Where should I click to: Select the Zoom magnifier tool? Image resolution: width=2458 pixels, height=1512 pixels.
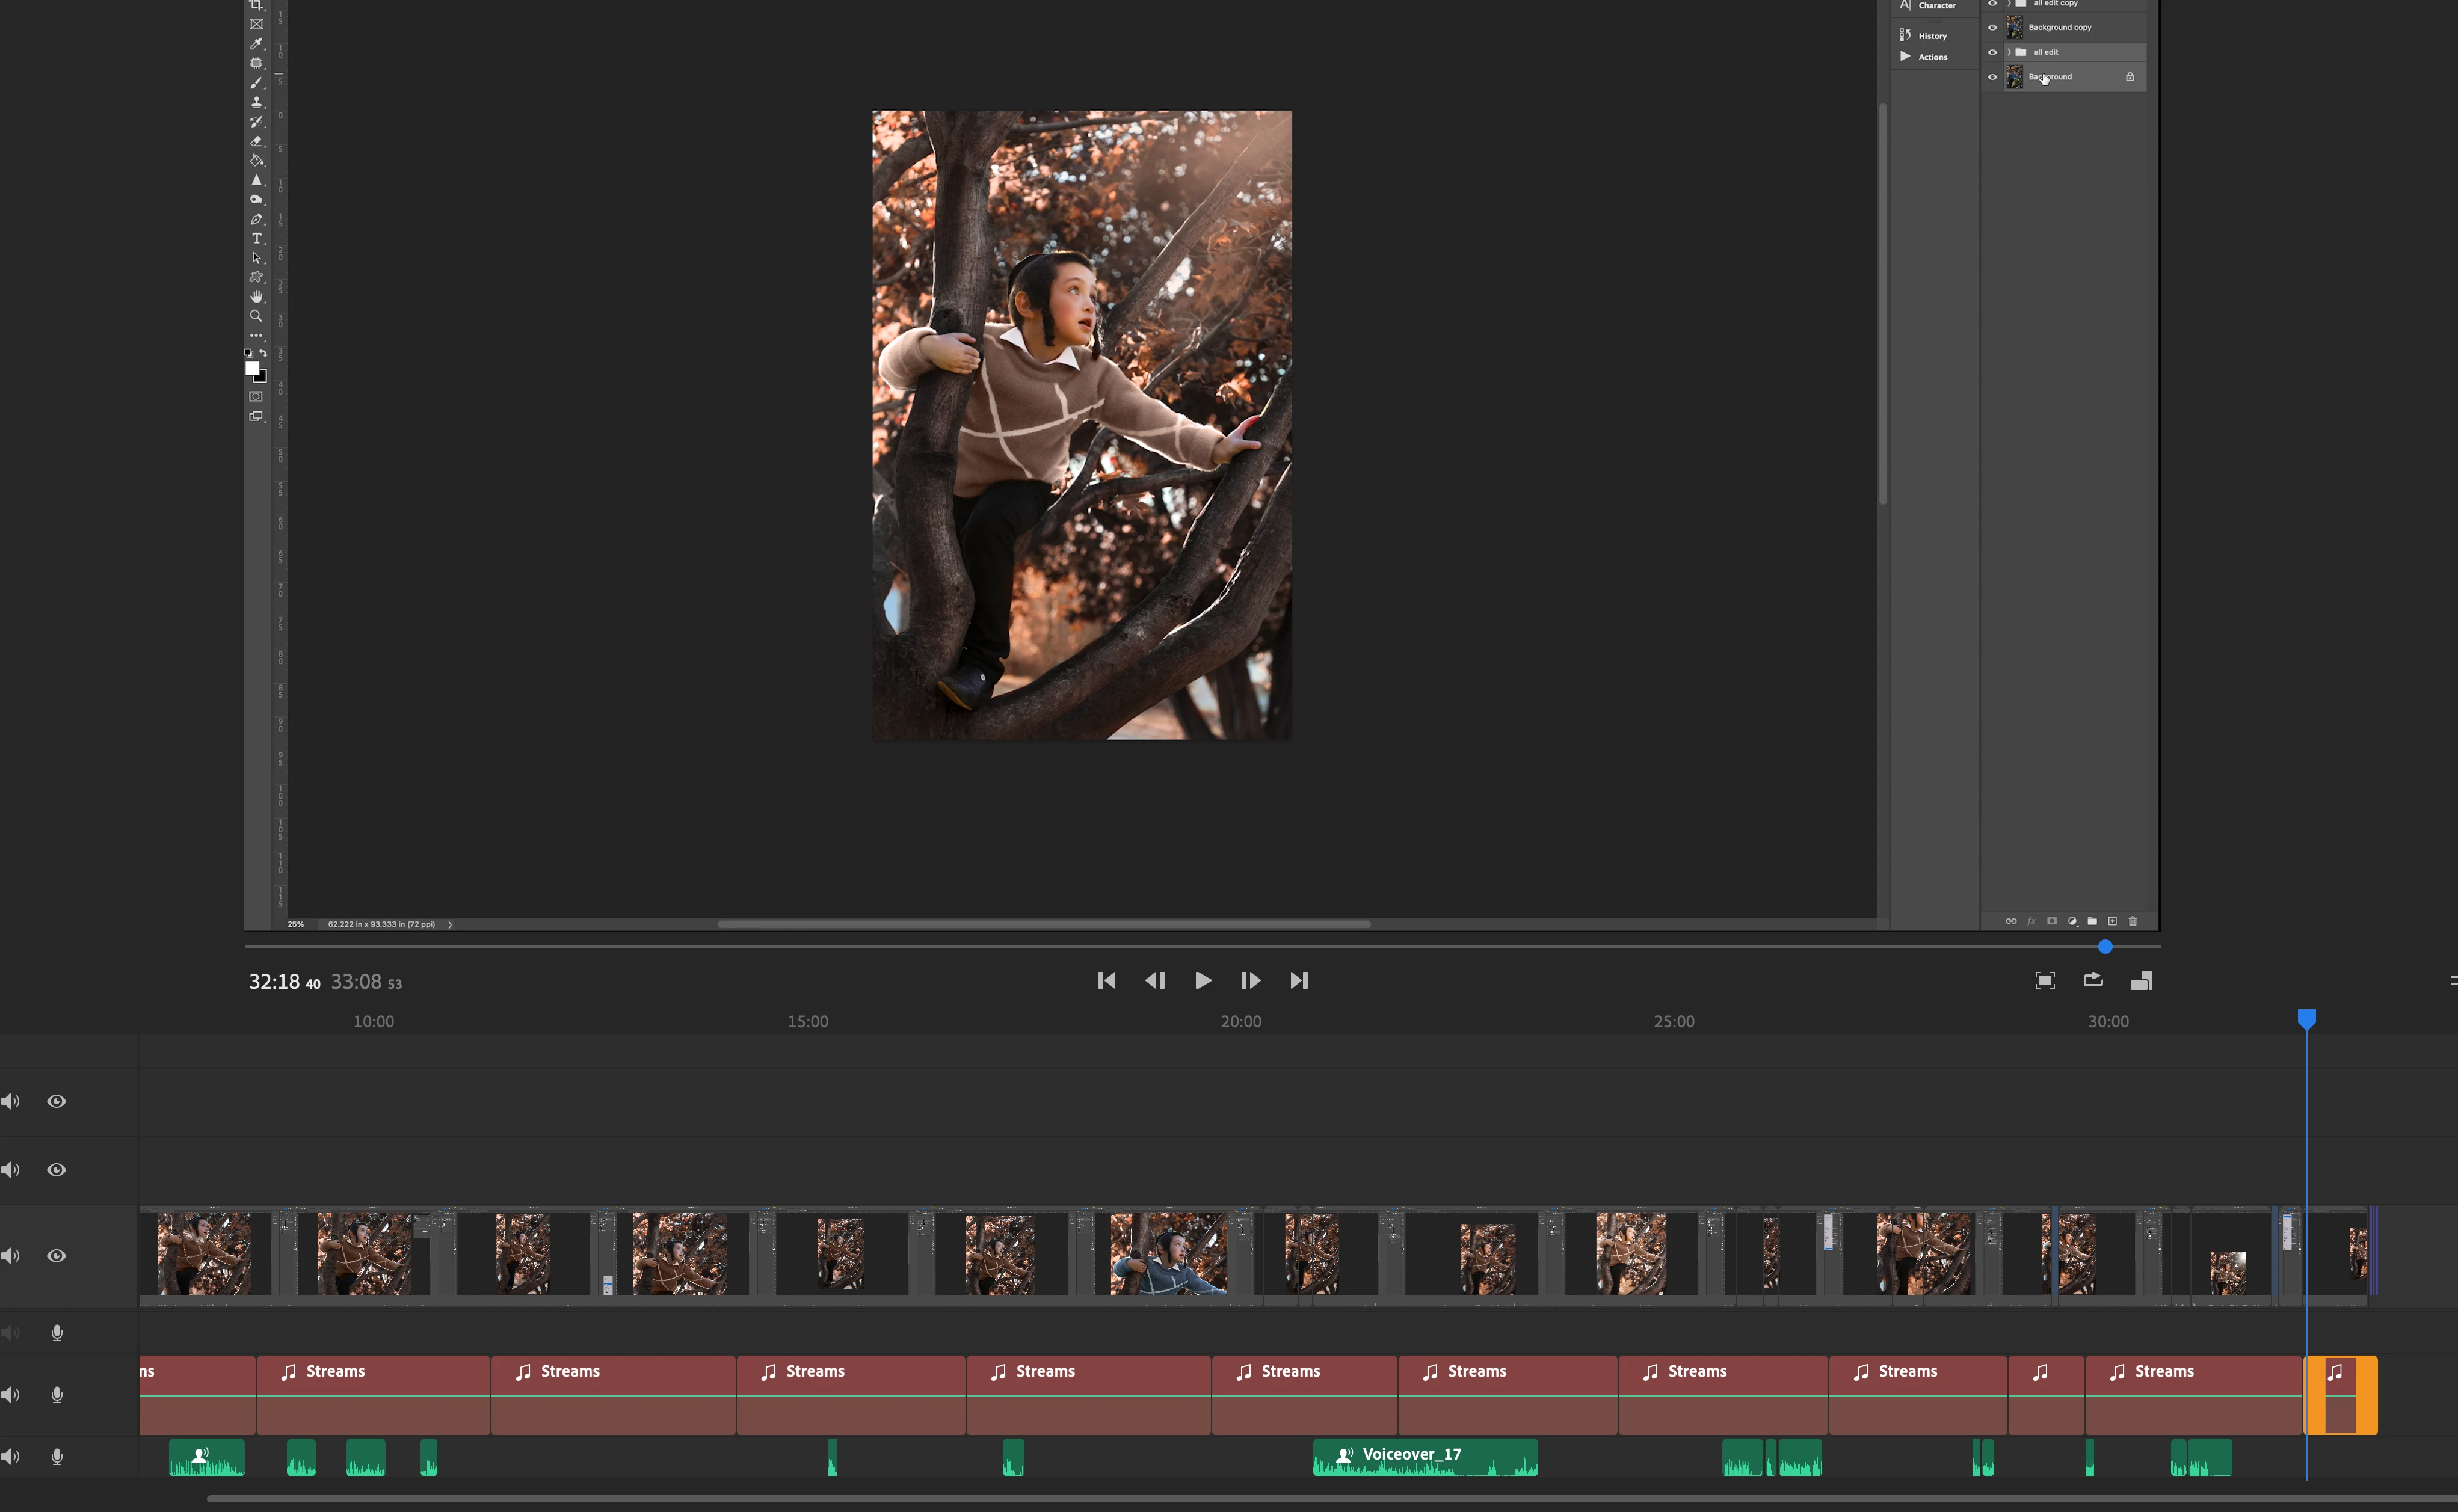click(256, 316)
